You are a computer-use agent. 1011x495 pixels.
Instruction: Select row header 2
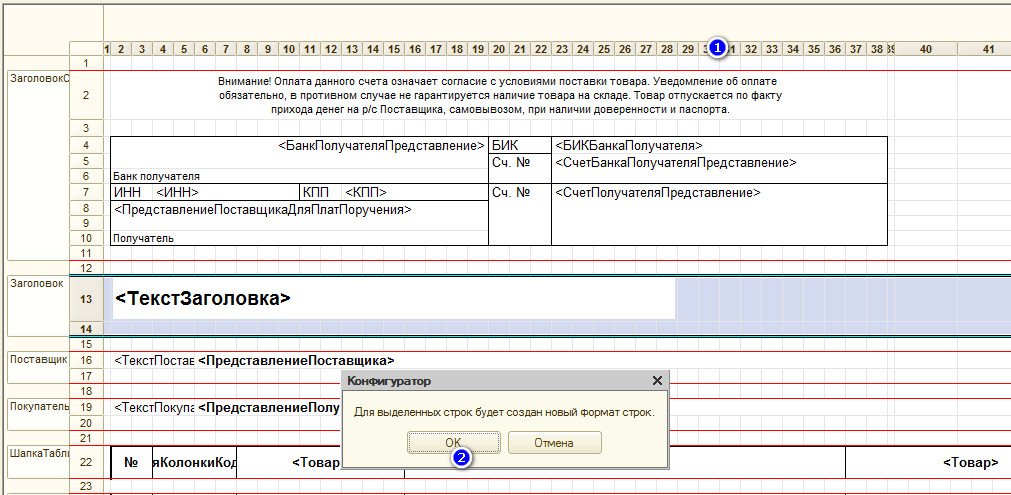click(x=86, y=95)
